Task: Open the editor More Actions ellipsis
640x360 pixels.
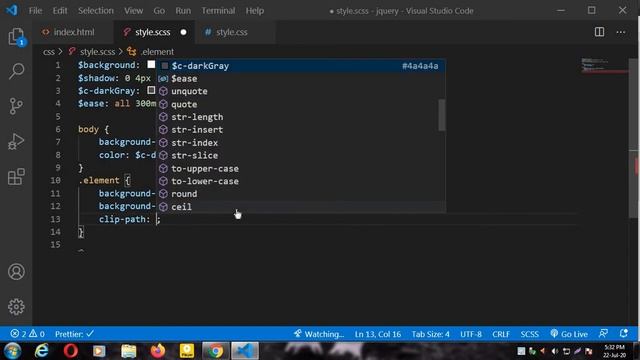Action: [x=621, y=32]
